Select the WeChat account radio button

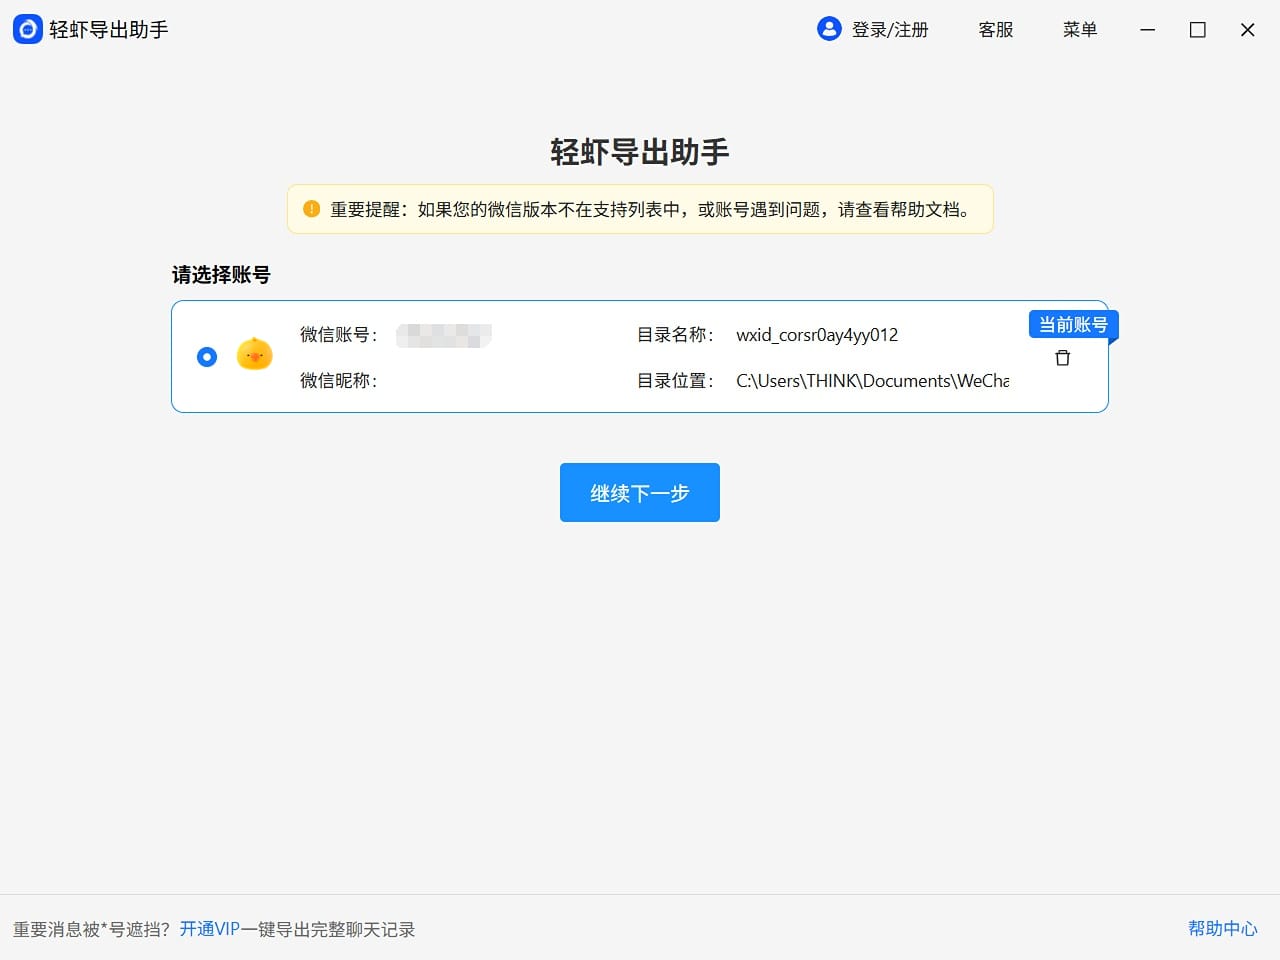coord(207,357)
